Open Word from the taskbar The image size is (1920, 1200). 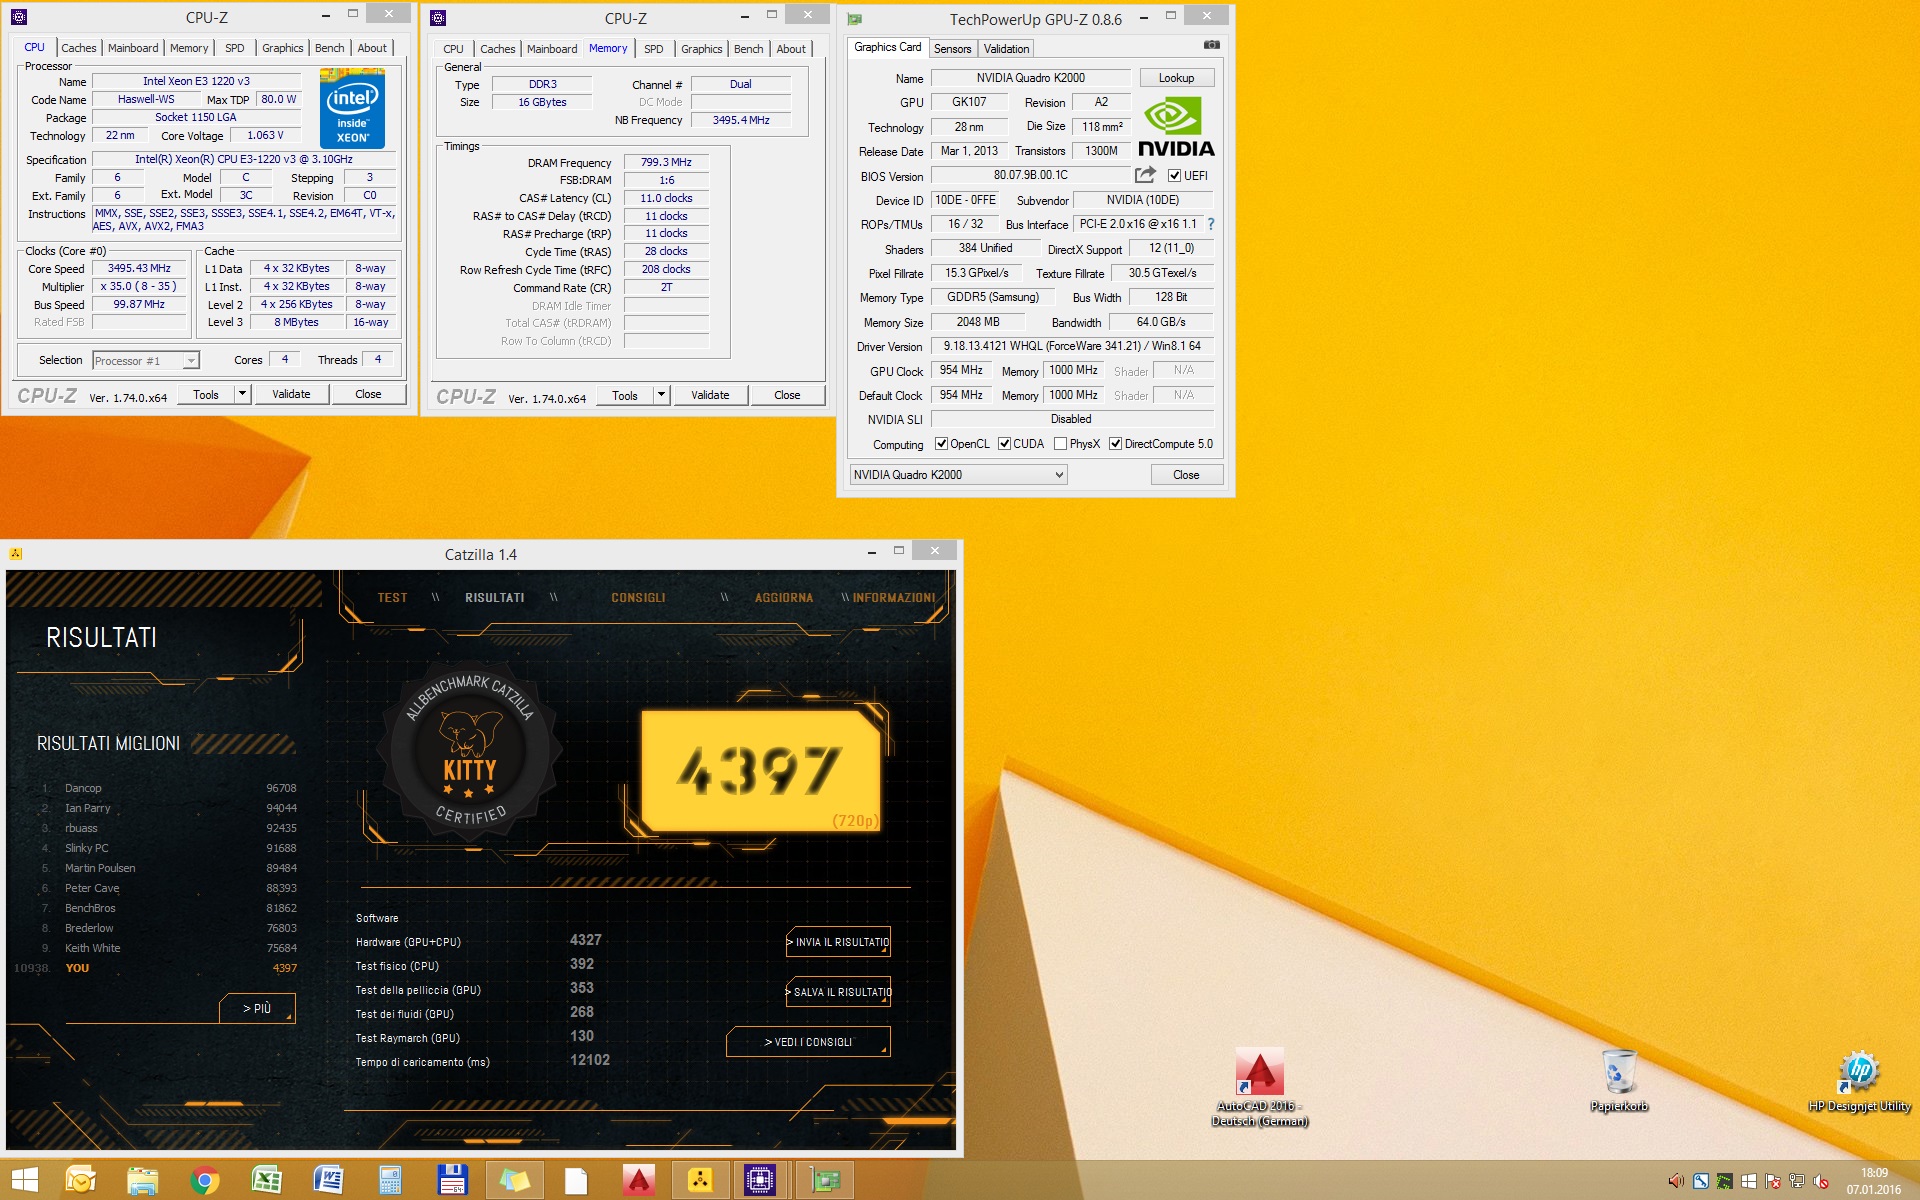click(328, 1181)
